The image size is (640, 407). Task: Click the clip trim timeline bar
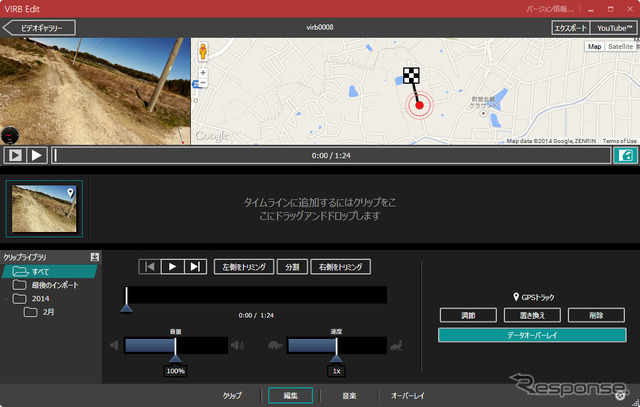pyautogui.click(x=256, y=295)
